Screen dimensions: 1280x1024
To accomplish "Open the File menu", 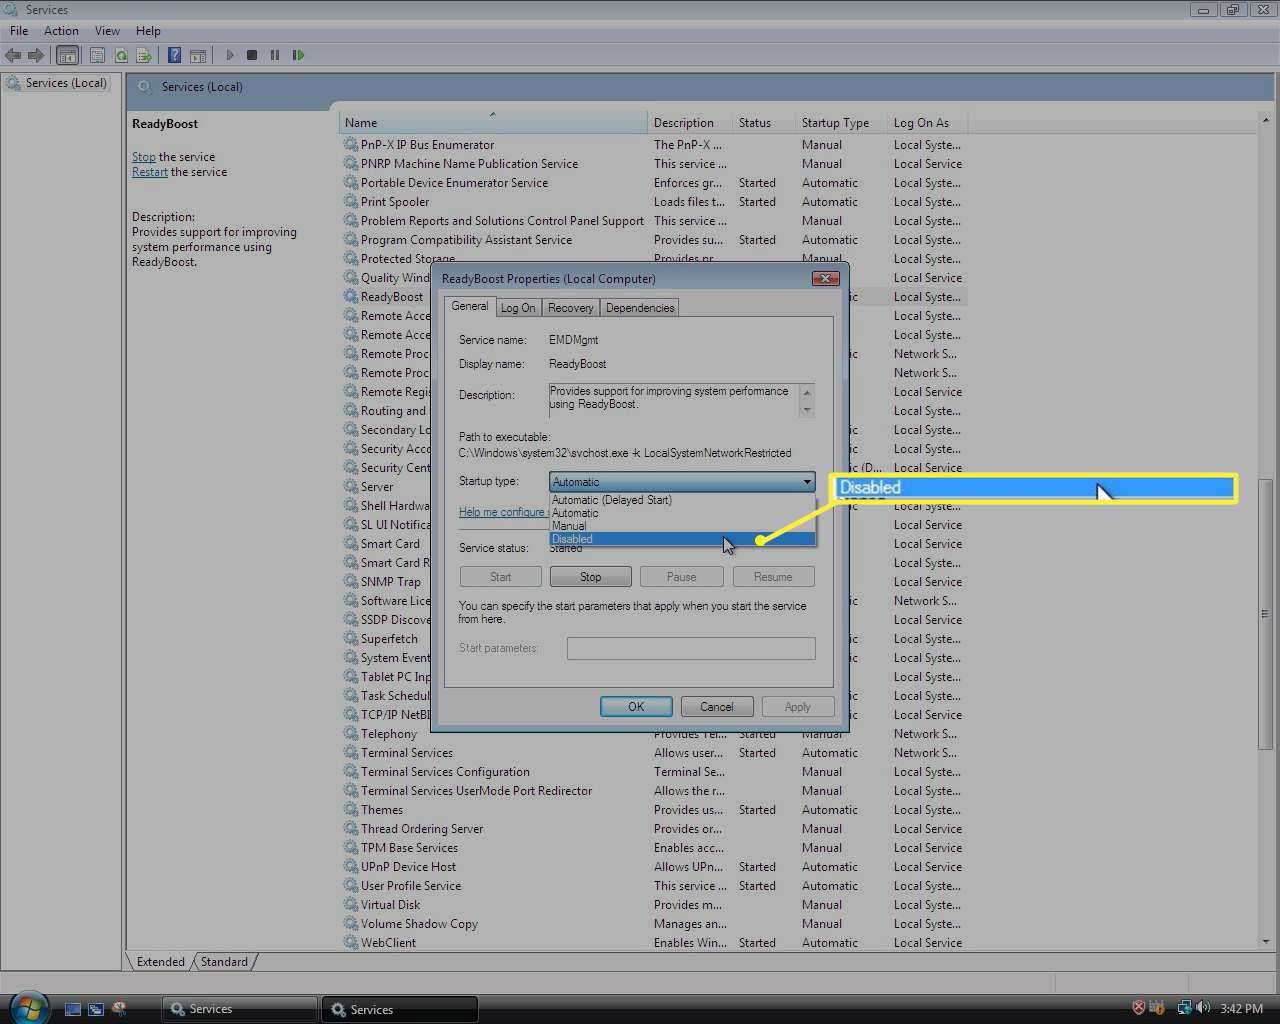I will click(x=19, y=31).
